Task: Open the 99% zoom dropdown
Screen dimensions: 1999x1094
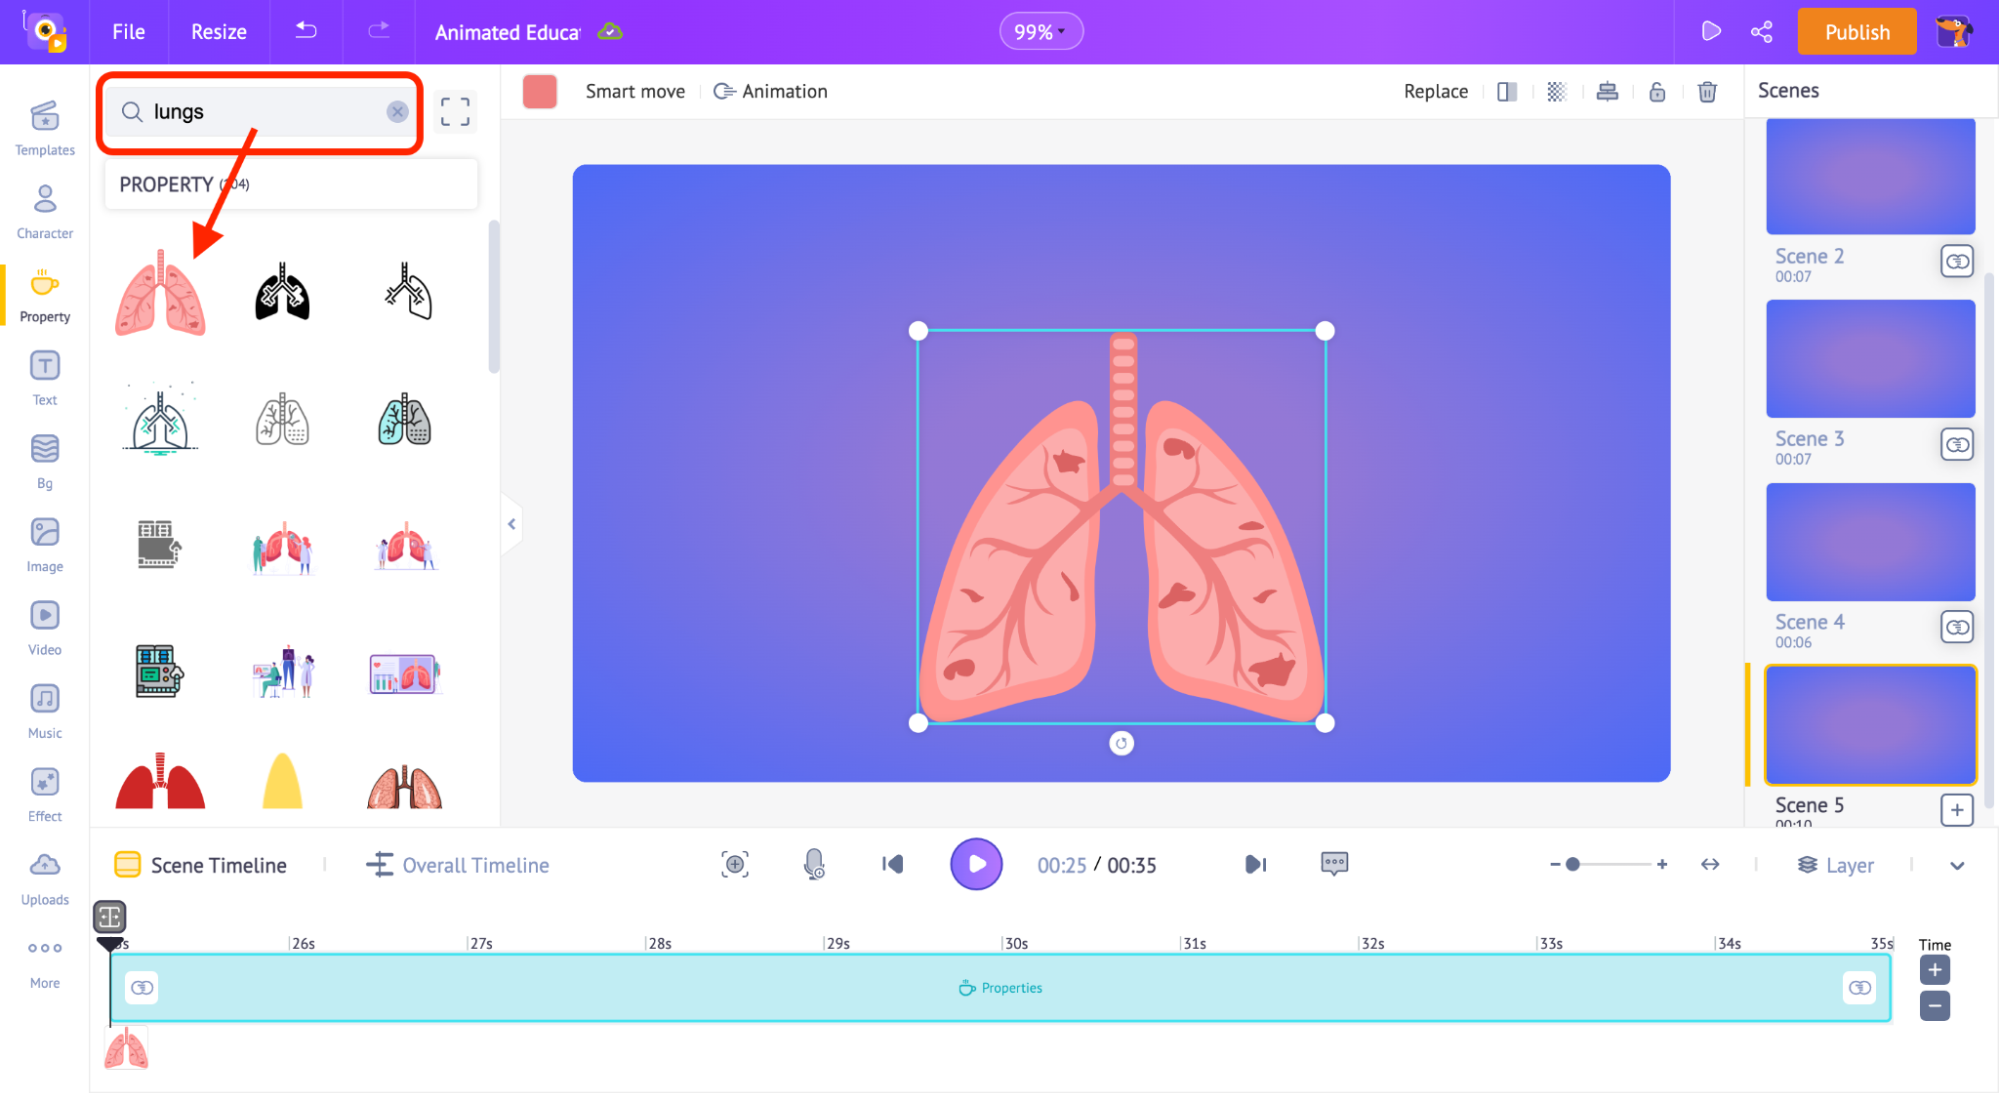Action: click(1041, 32)
